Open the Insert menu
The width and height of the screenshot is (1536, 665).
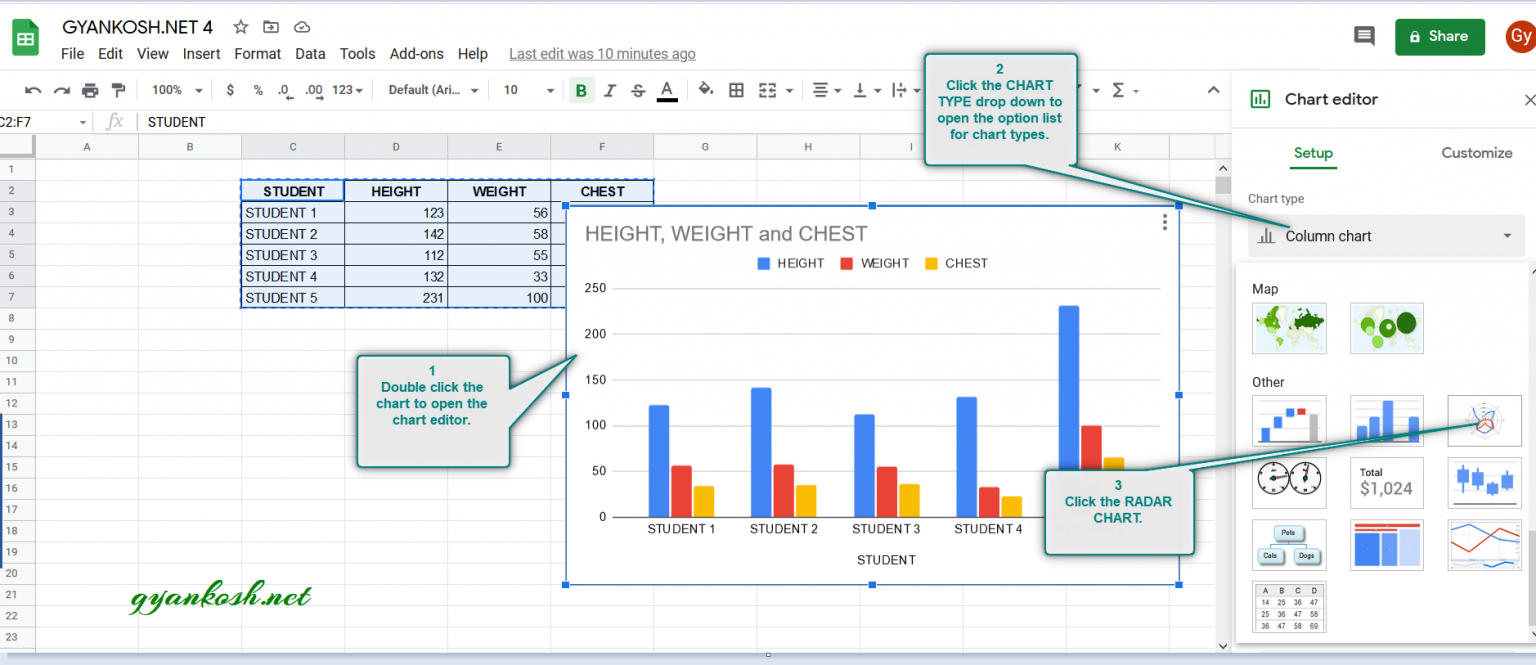[x=201, y=54]
